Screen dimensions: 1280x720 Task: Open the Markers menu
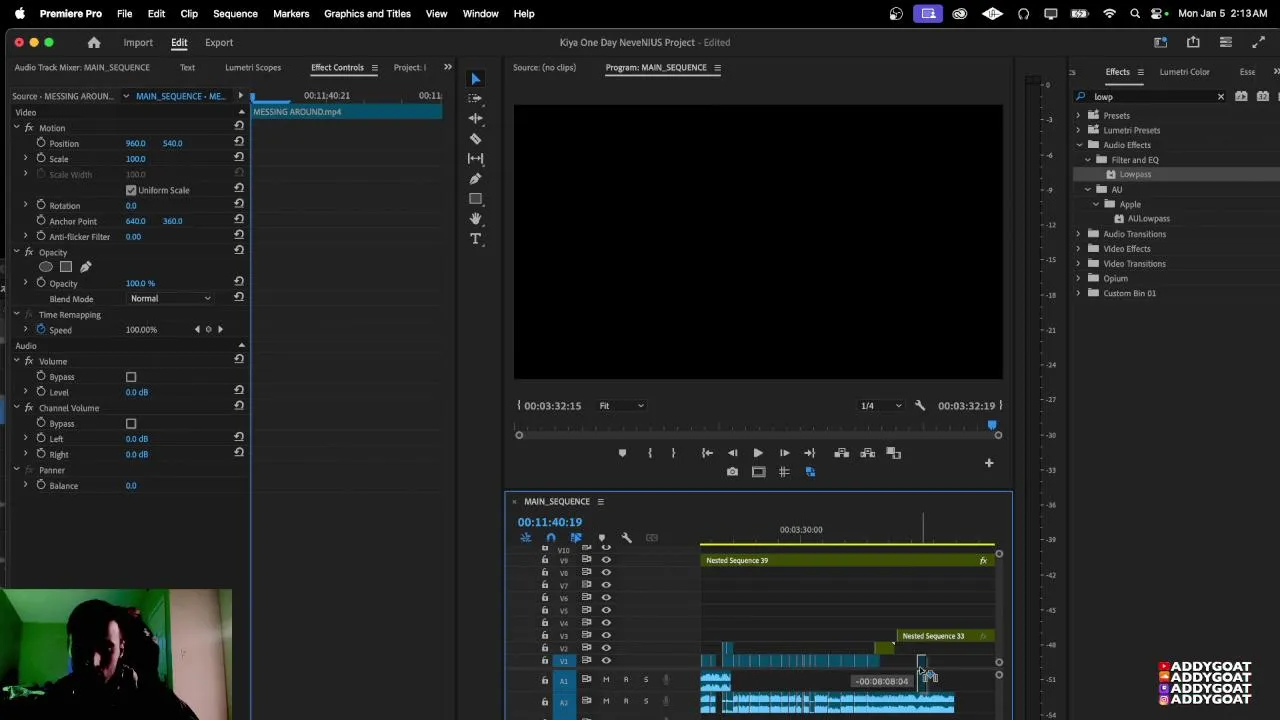tap(291, 14)
